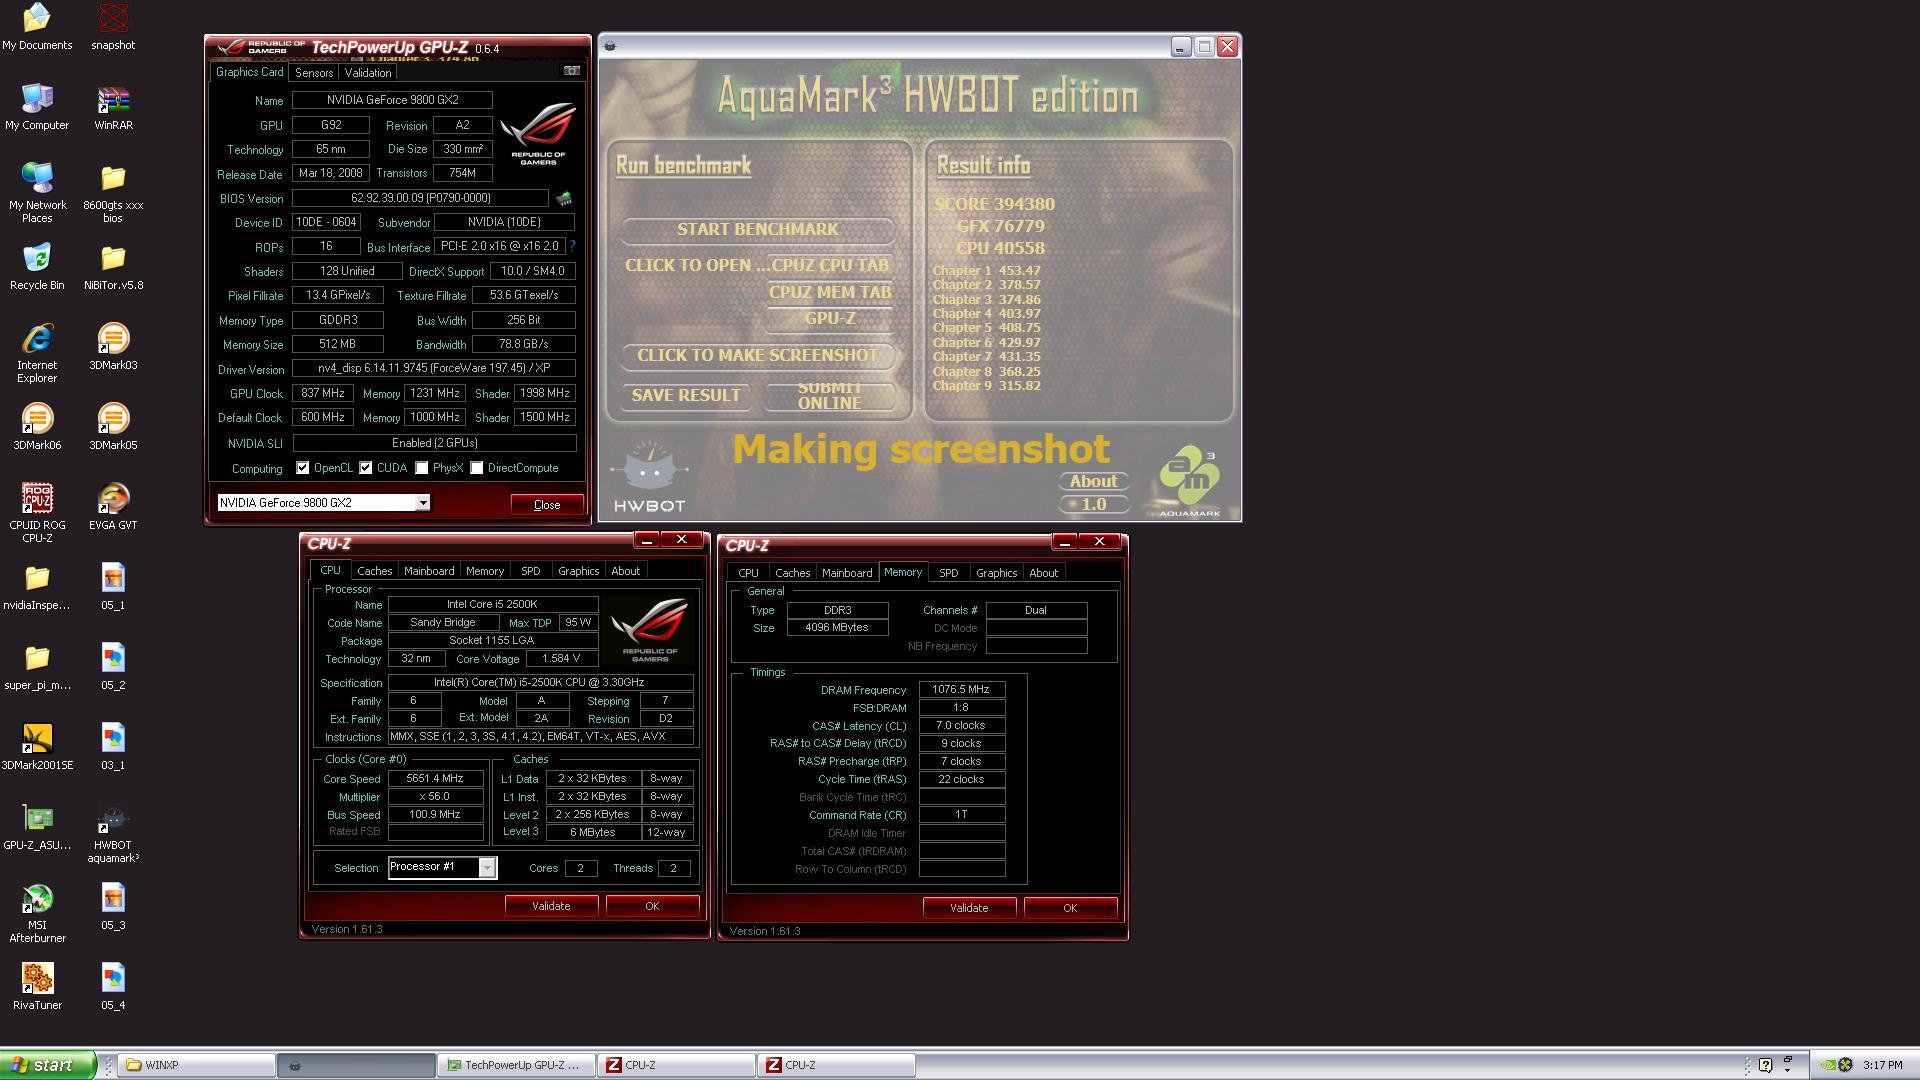This screenshot has width=1920, height=1080.
Task: Click DRAM Frequency 1076.5 MHz value
Action: tap(961, 689)
